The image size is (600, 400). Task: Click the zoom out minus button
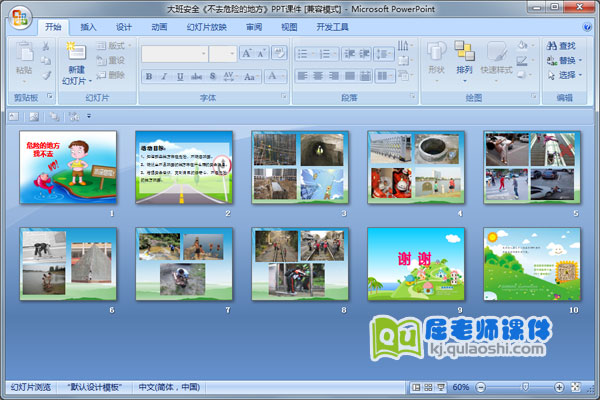[481, 387]
